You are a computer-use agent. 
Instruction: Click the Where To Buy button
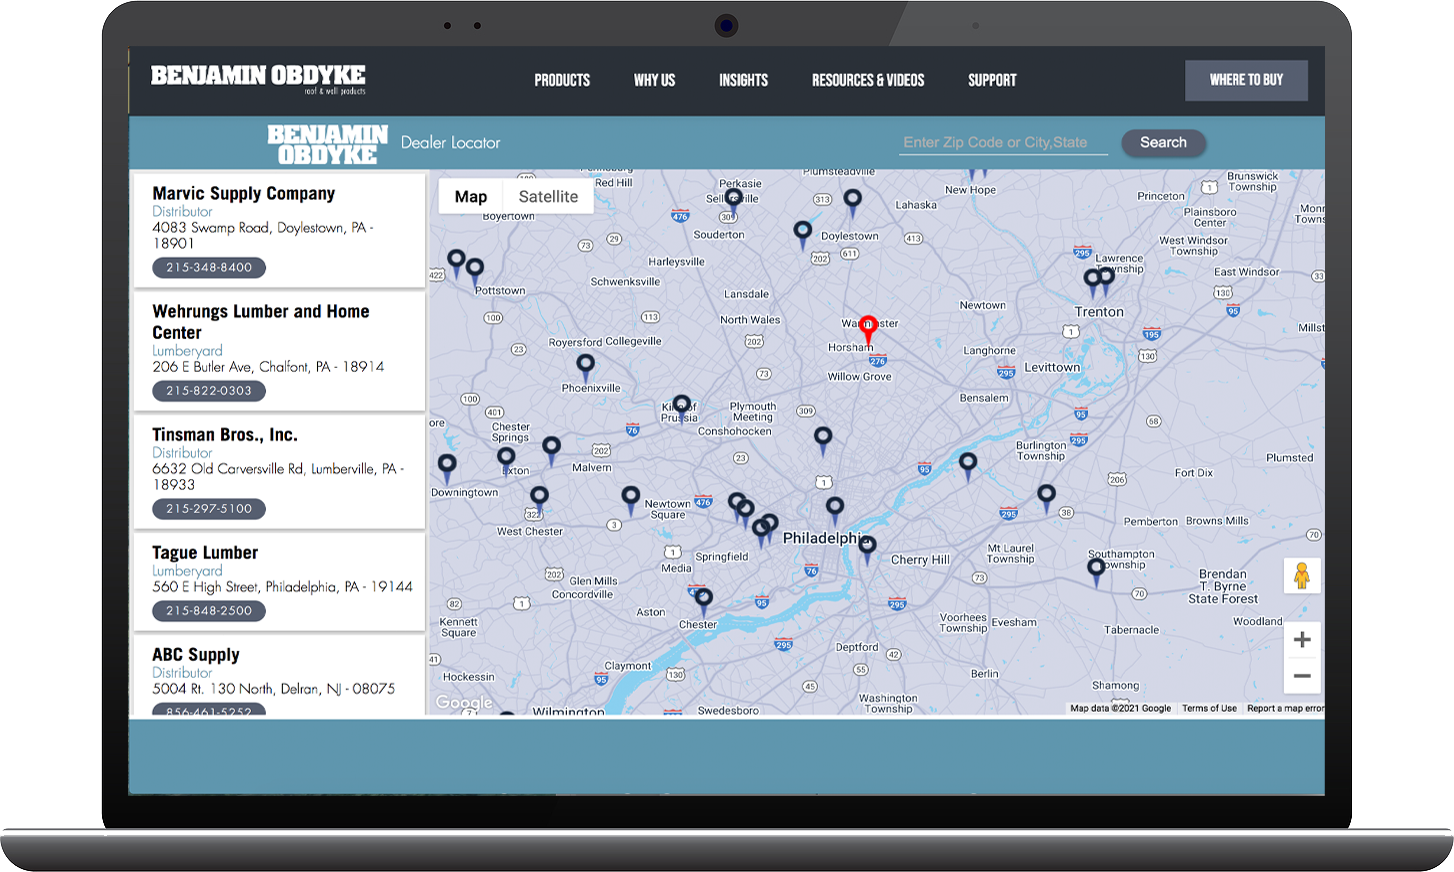click(1246, 80)
